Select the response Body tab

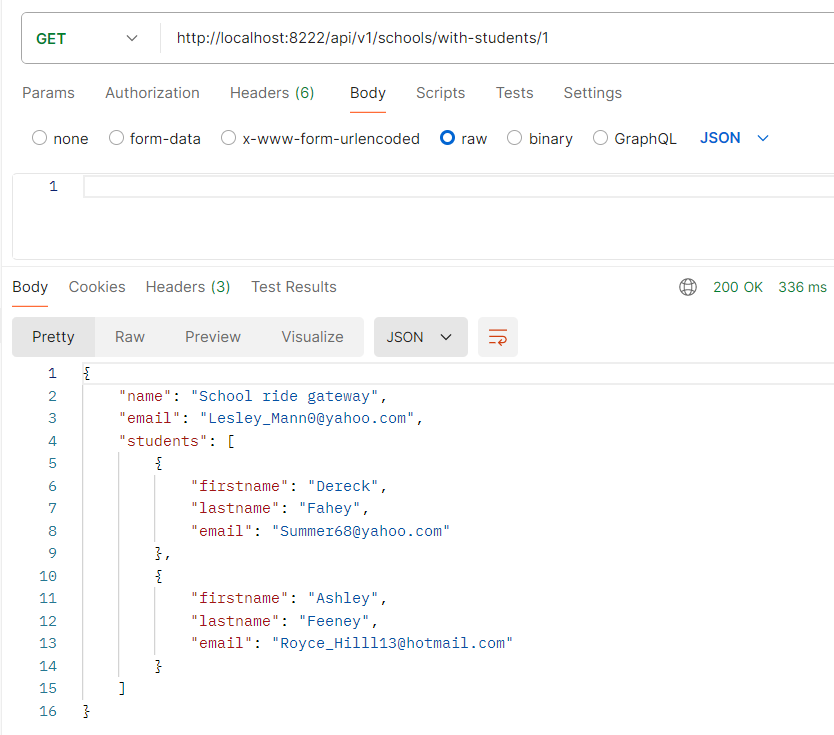(30, 287)
